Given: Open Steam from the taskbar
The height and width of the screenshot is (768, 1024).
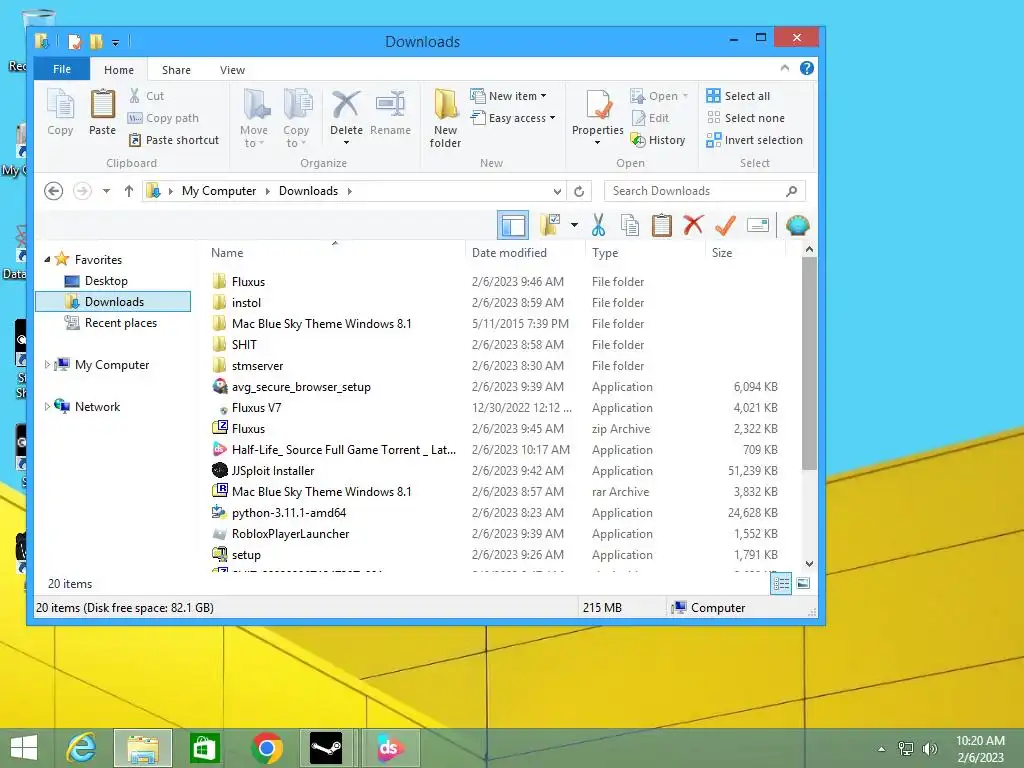Looking at the screenshot, I should click(326, 748).
